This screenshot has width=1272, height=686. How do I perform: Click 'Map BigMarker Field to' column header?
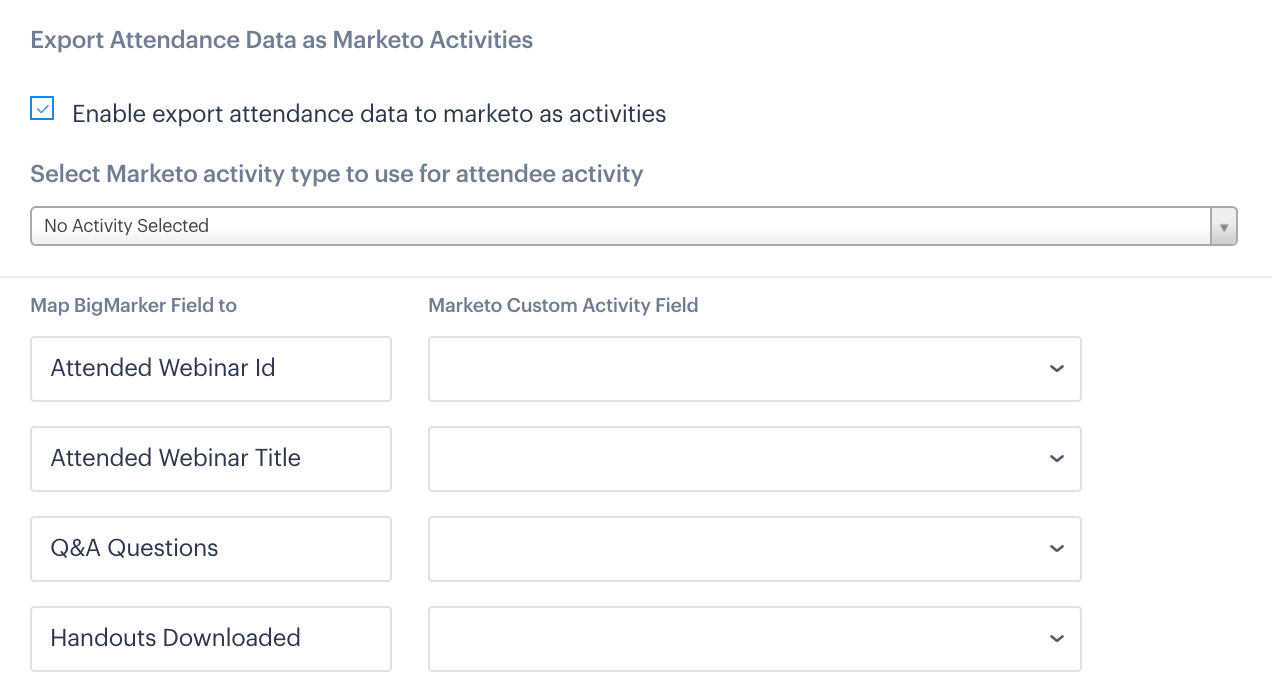click(133, 306)
